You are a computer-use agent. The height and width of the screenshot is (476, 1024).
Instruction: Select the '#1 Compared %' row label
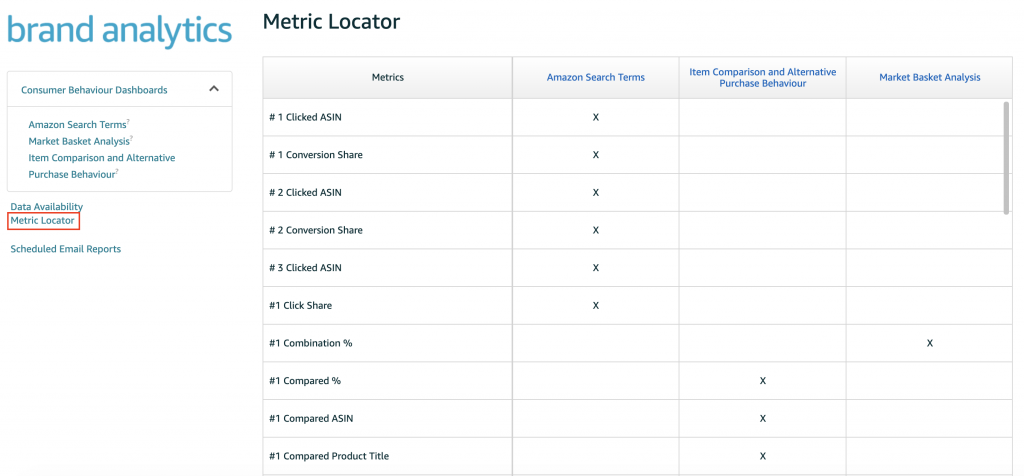pyautogui.click(x=305, y=381)
